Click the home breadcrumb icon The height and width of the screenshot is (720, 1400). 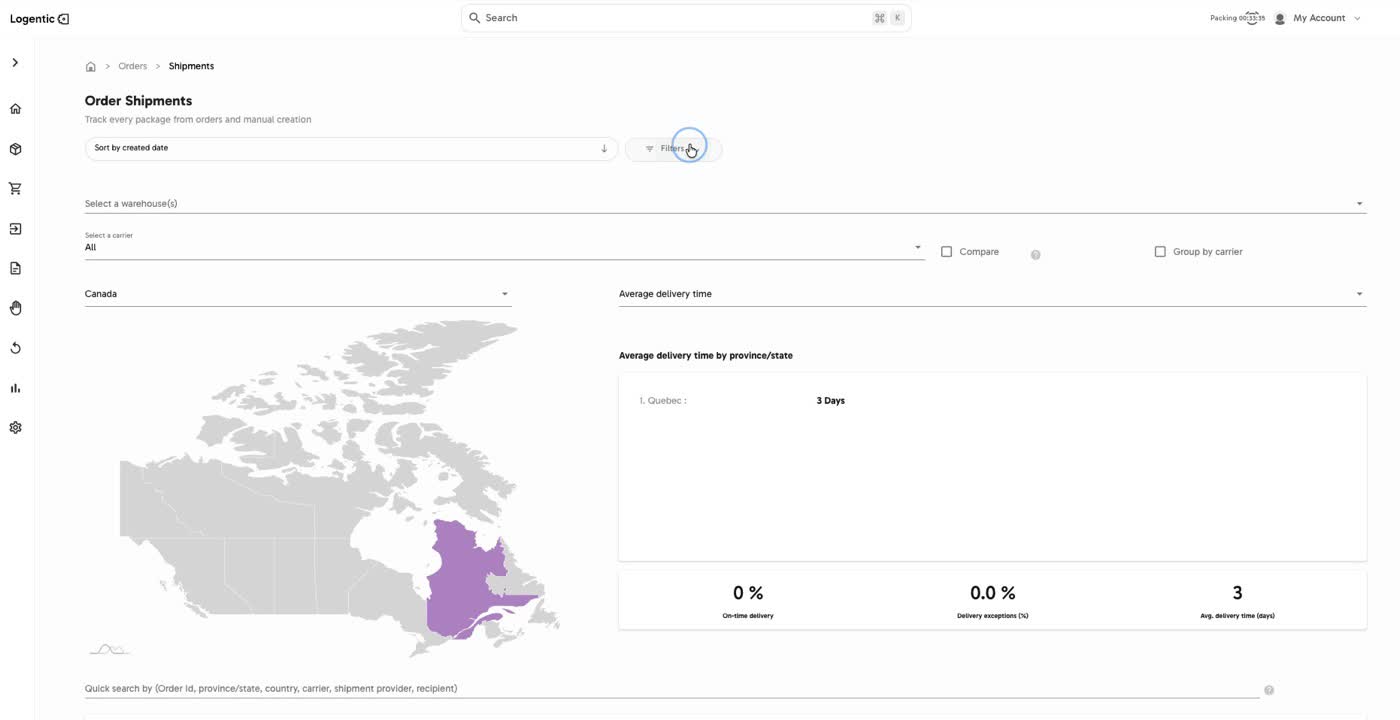point(91,67)
